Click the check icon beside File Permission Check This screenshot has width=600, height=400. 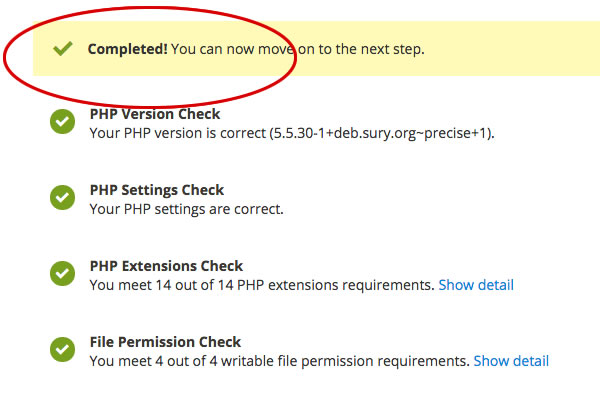click(63, 350)
